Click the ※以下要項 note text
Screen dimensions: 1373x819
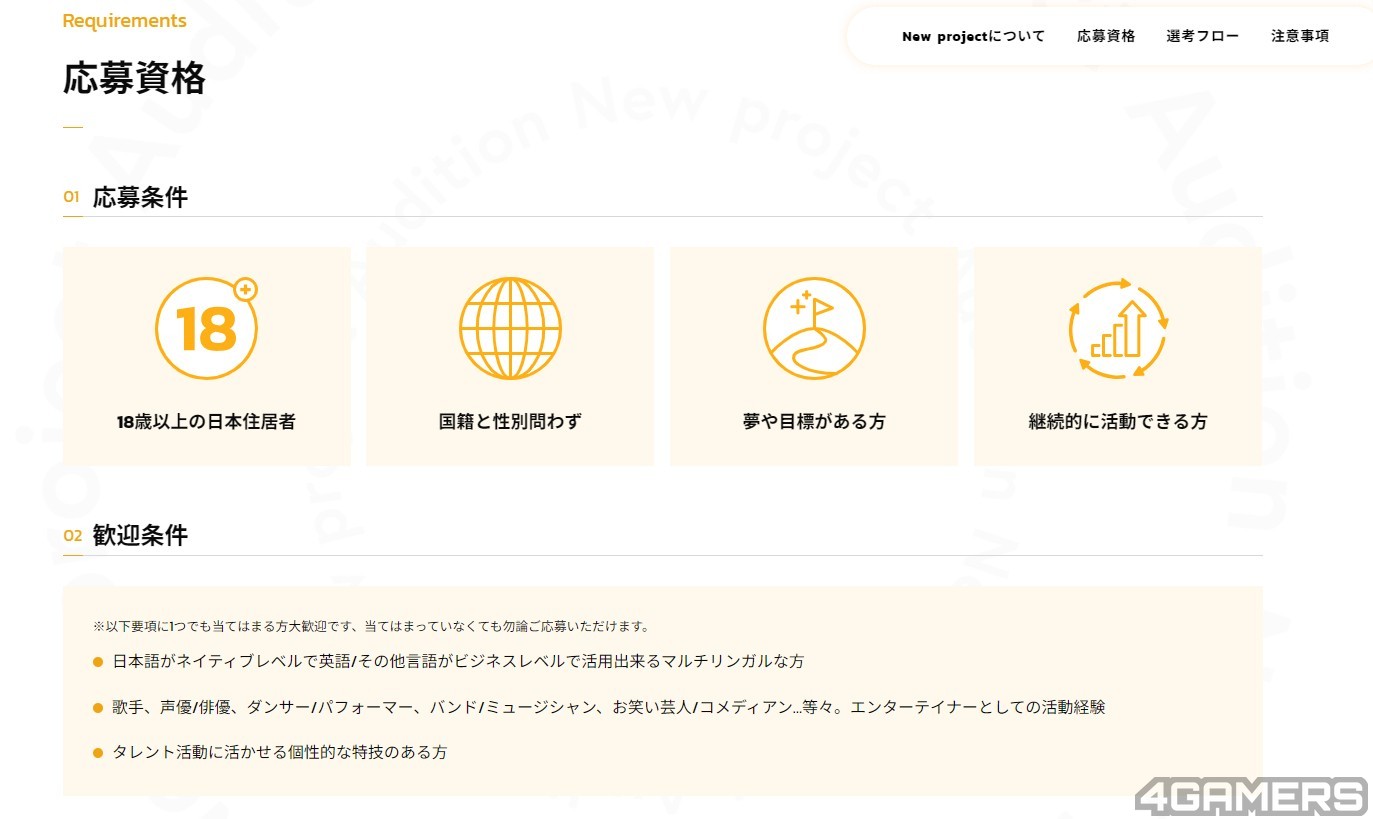click(x=371, y=627)
